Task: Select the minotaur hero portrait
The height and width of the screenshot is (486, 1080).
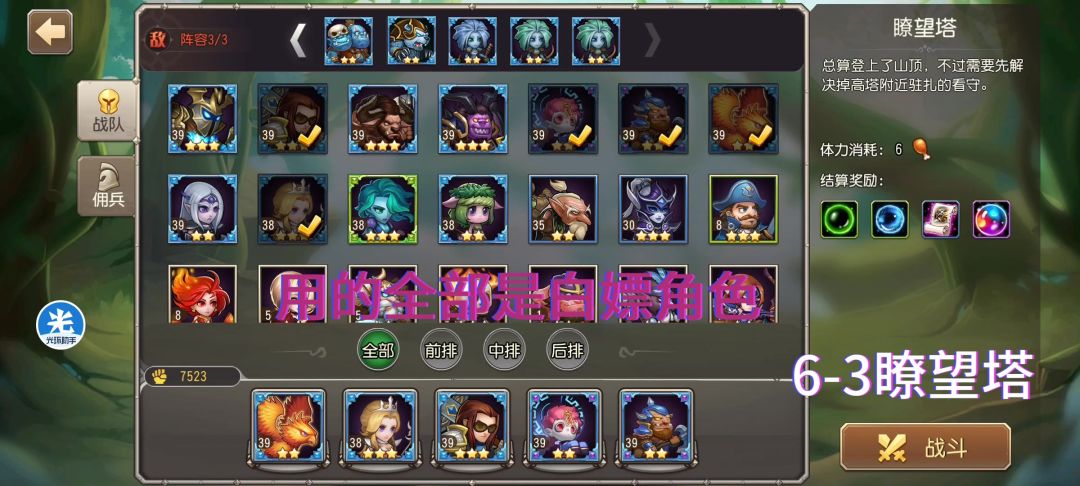Action: [383, 118]
